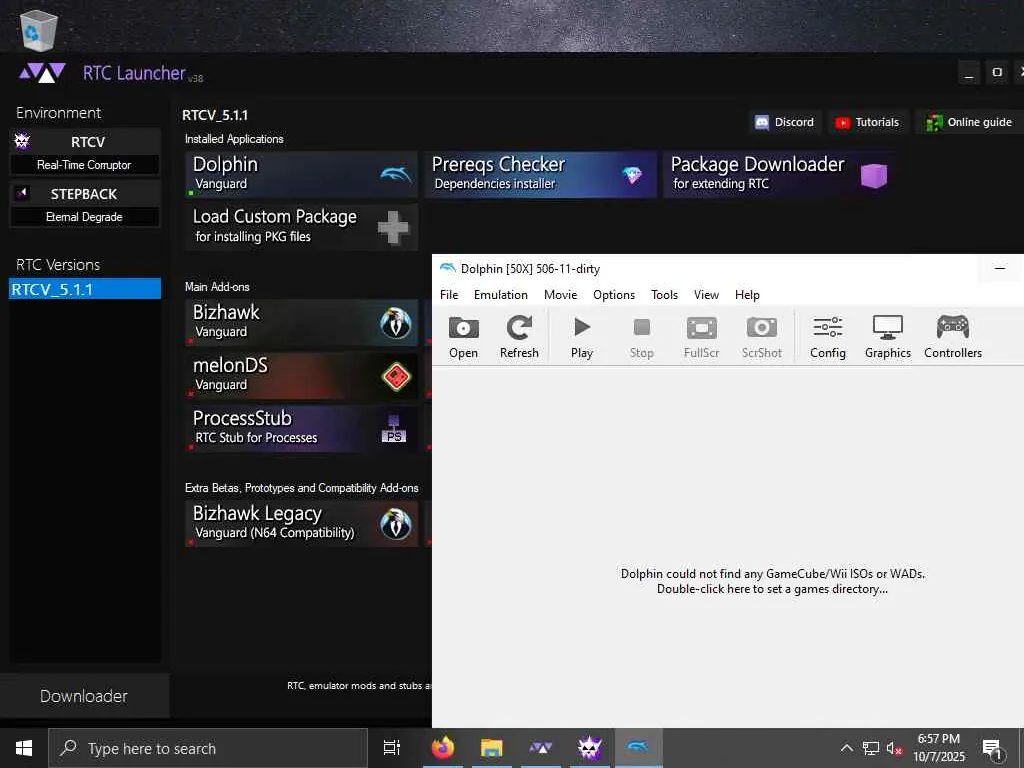Click the network tray icon
Screen dimensions: 1024x768
point(871,748)
